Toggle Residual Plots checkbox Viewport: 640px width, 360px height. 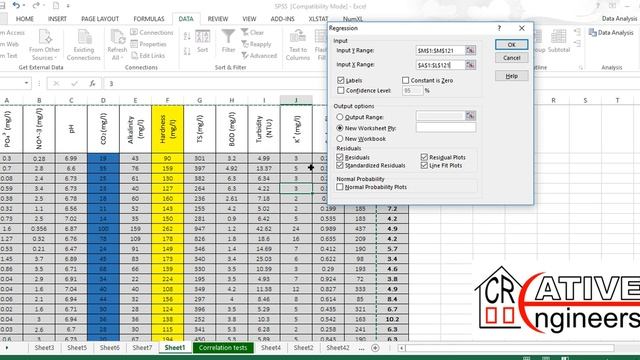point(424,157)
